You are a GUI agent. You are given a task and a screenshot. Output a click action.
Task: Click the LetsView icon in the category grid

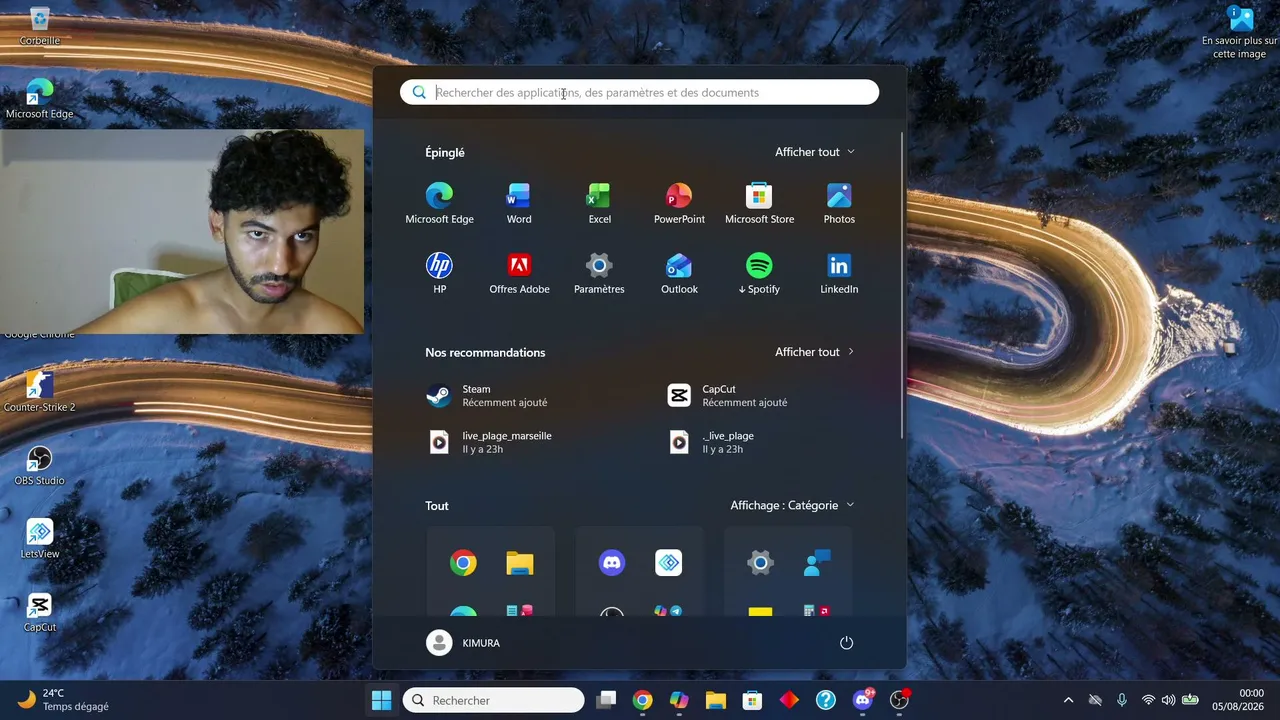[668, 563]
